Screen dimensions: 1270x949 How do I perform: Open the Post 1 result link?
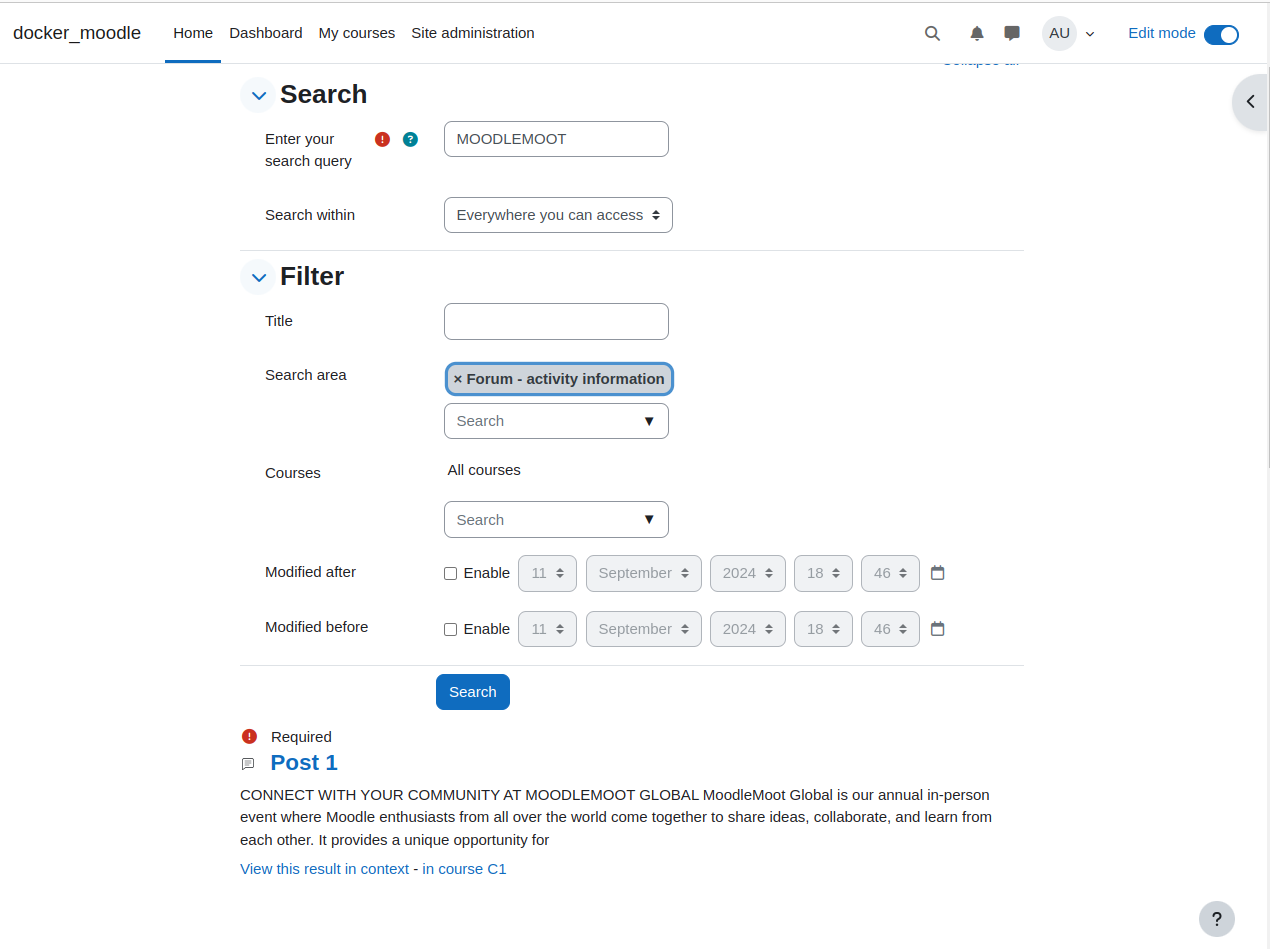click(x=304, y=763)
